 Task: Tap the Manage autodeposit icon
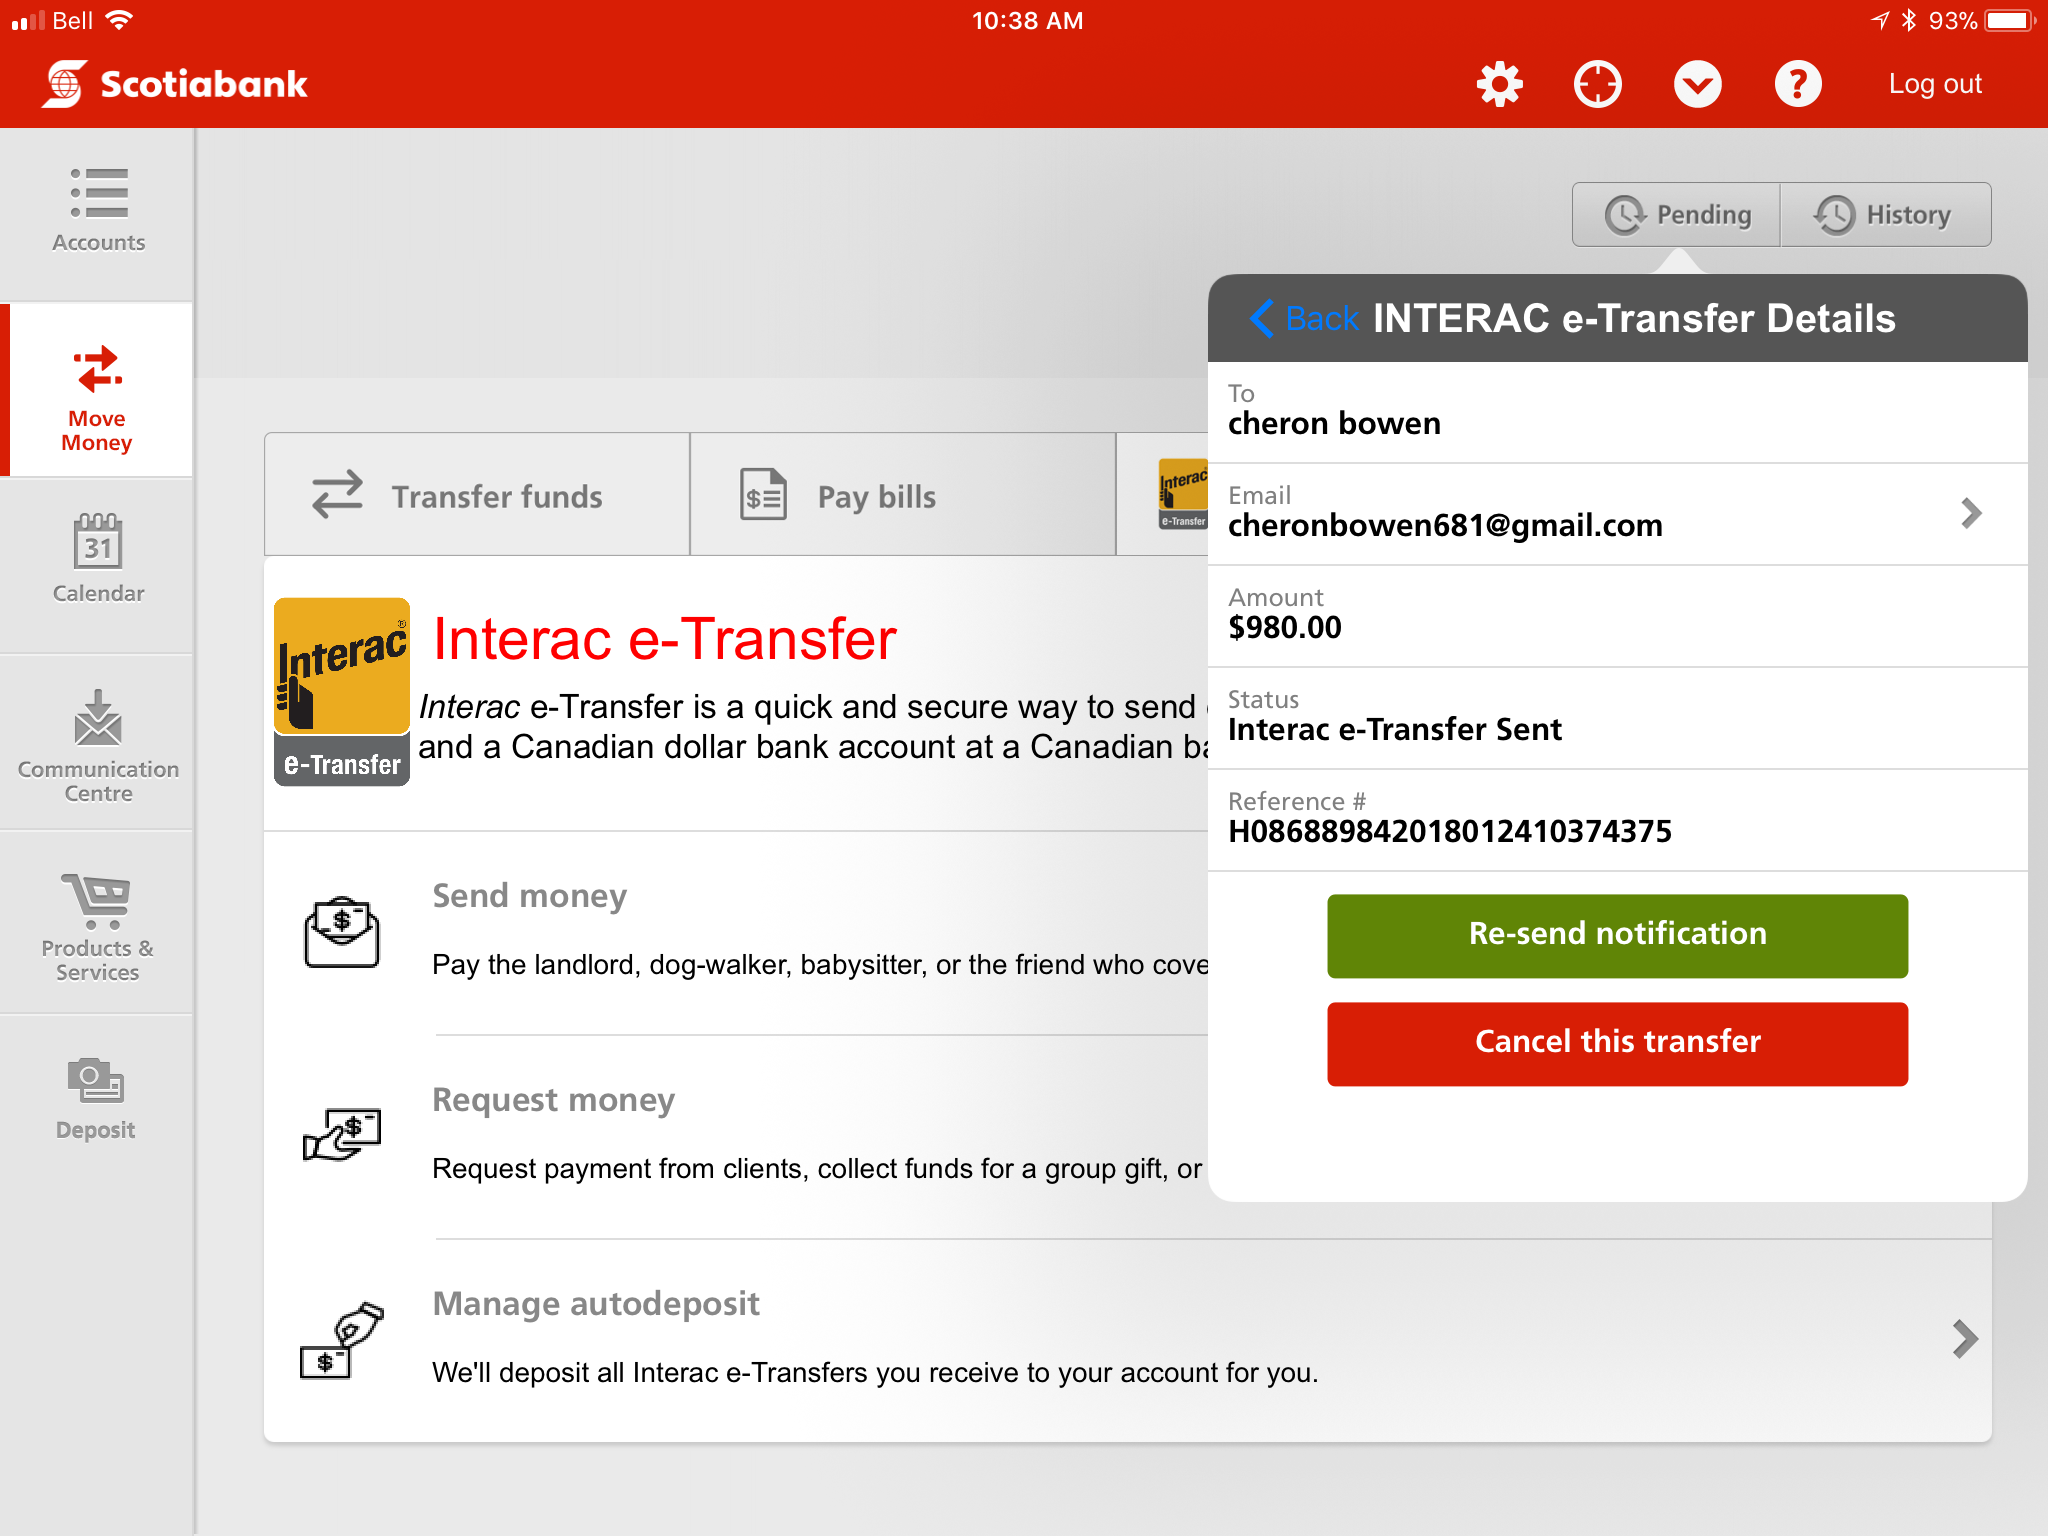[x=342, y=1340]
